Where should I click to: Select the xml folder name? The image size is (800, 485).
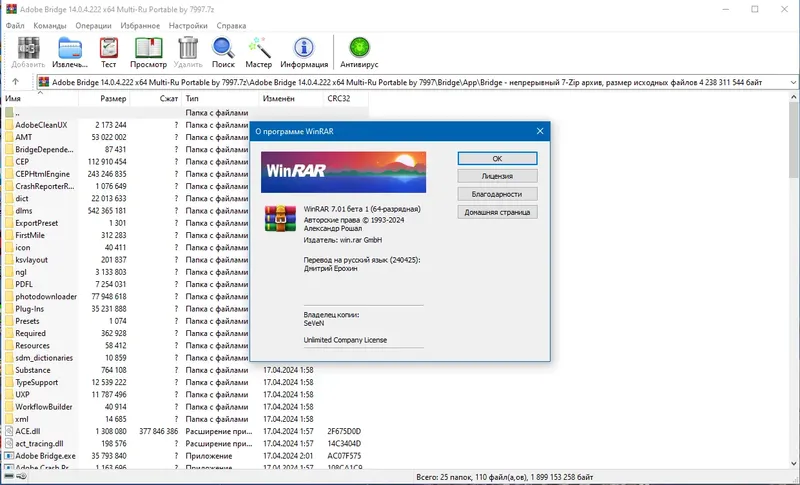click(22, 419)
